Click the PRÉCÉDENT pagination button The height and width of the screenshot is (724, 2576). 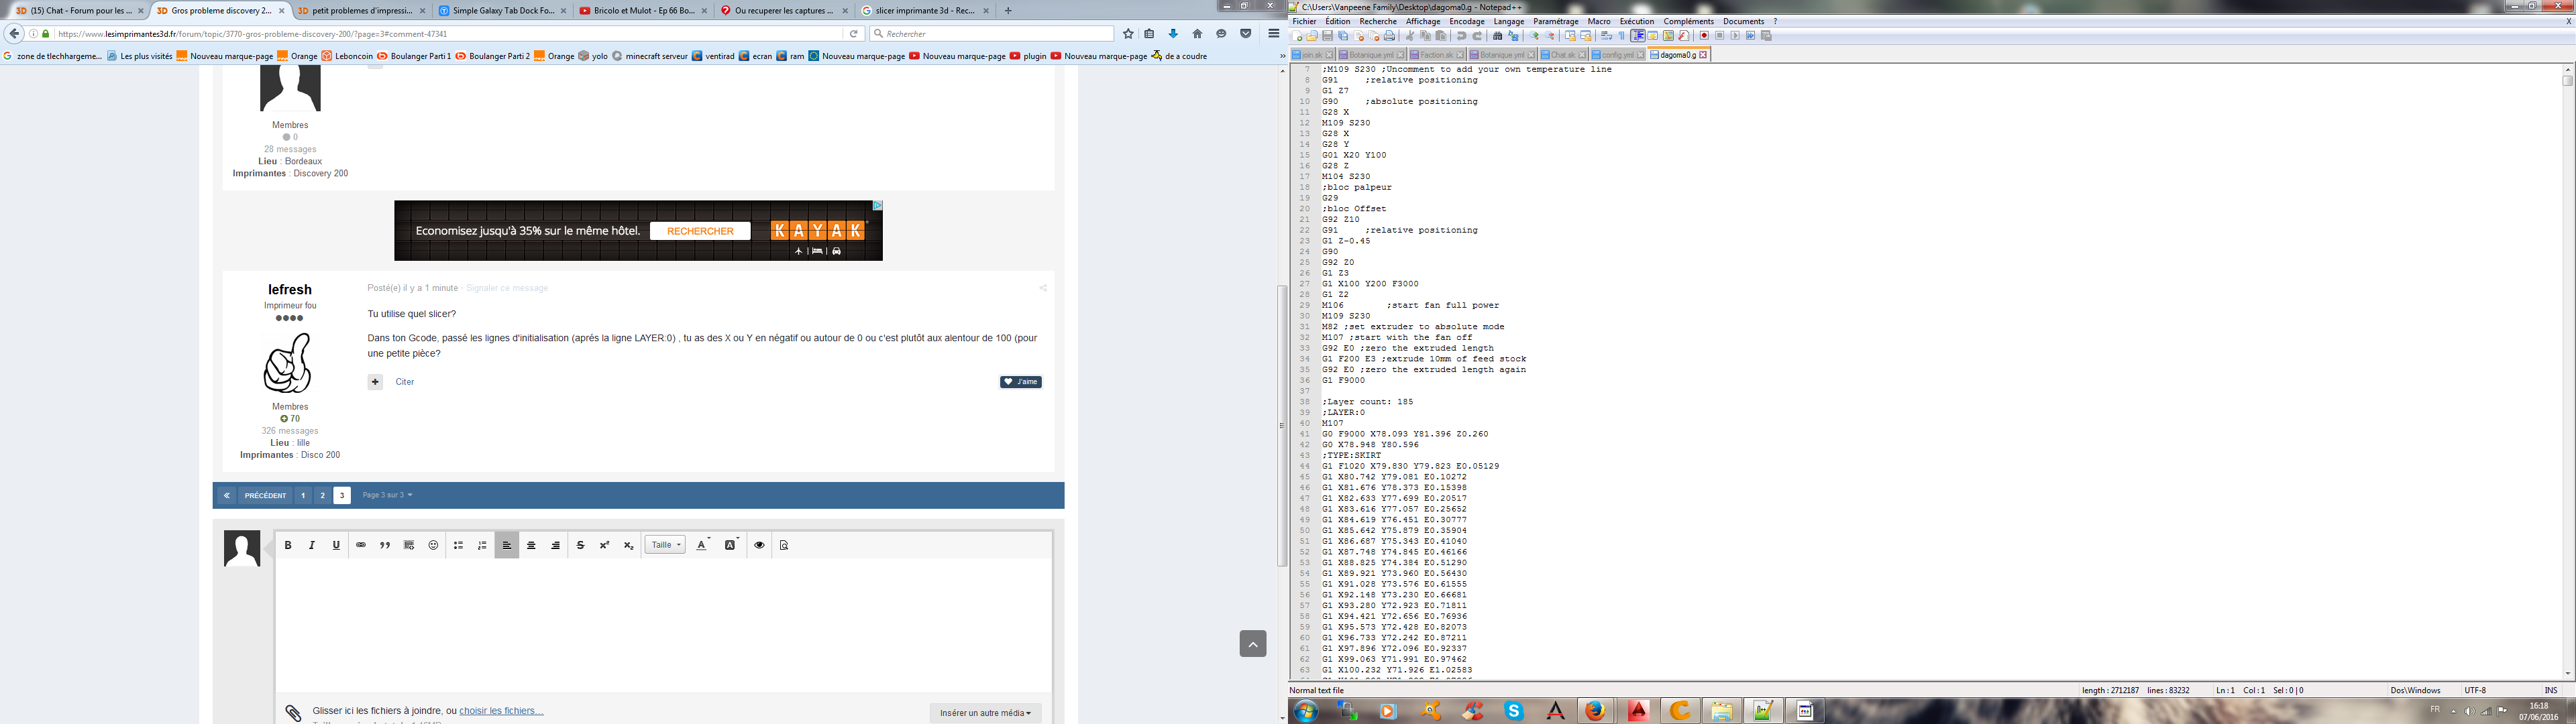pyautogui.click(x=265, y=495)
